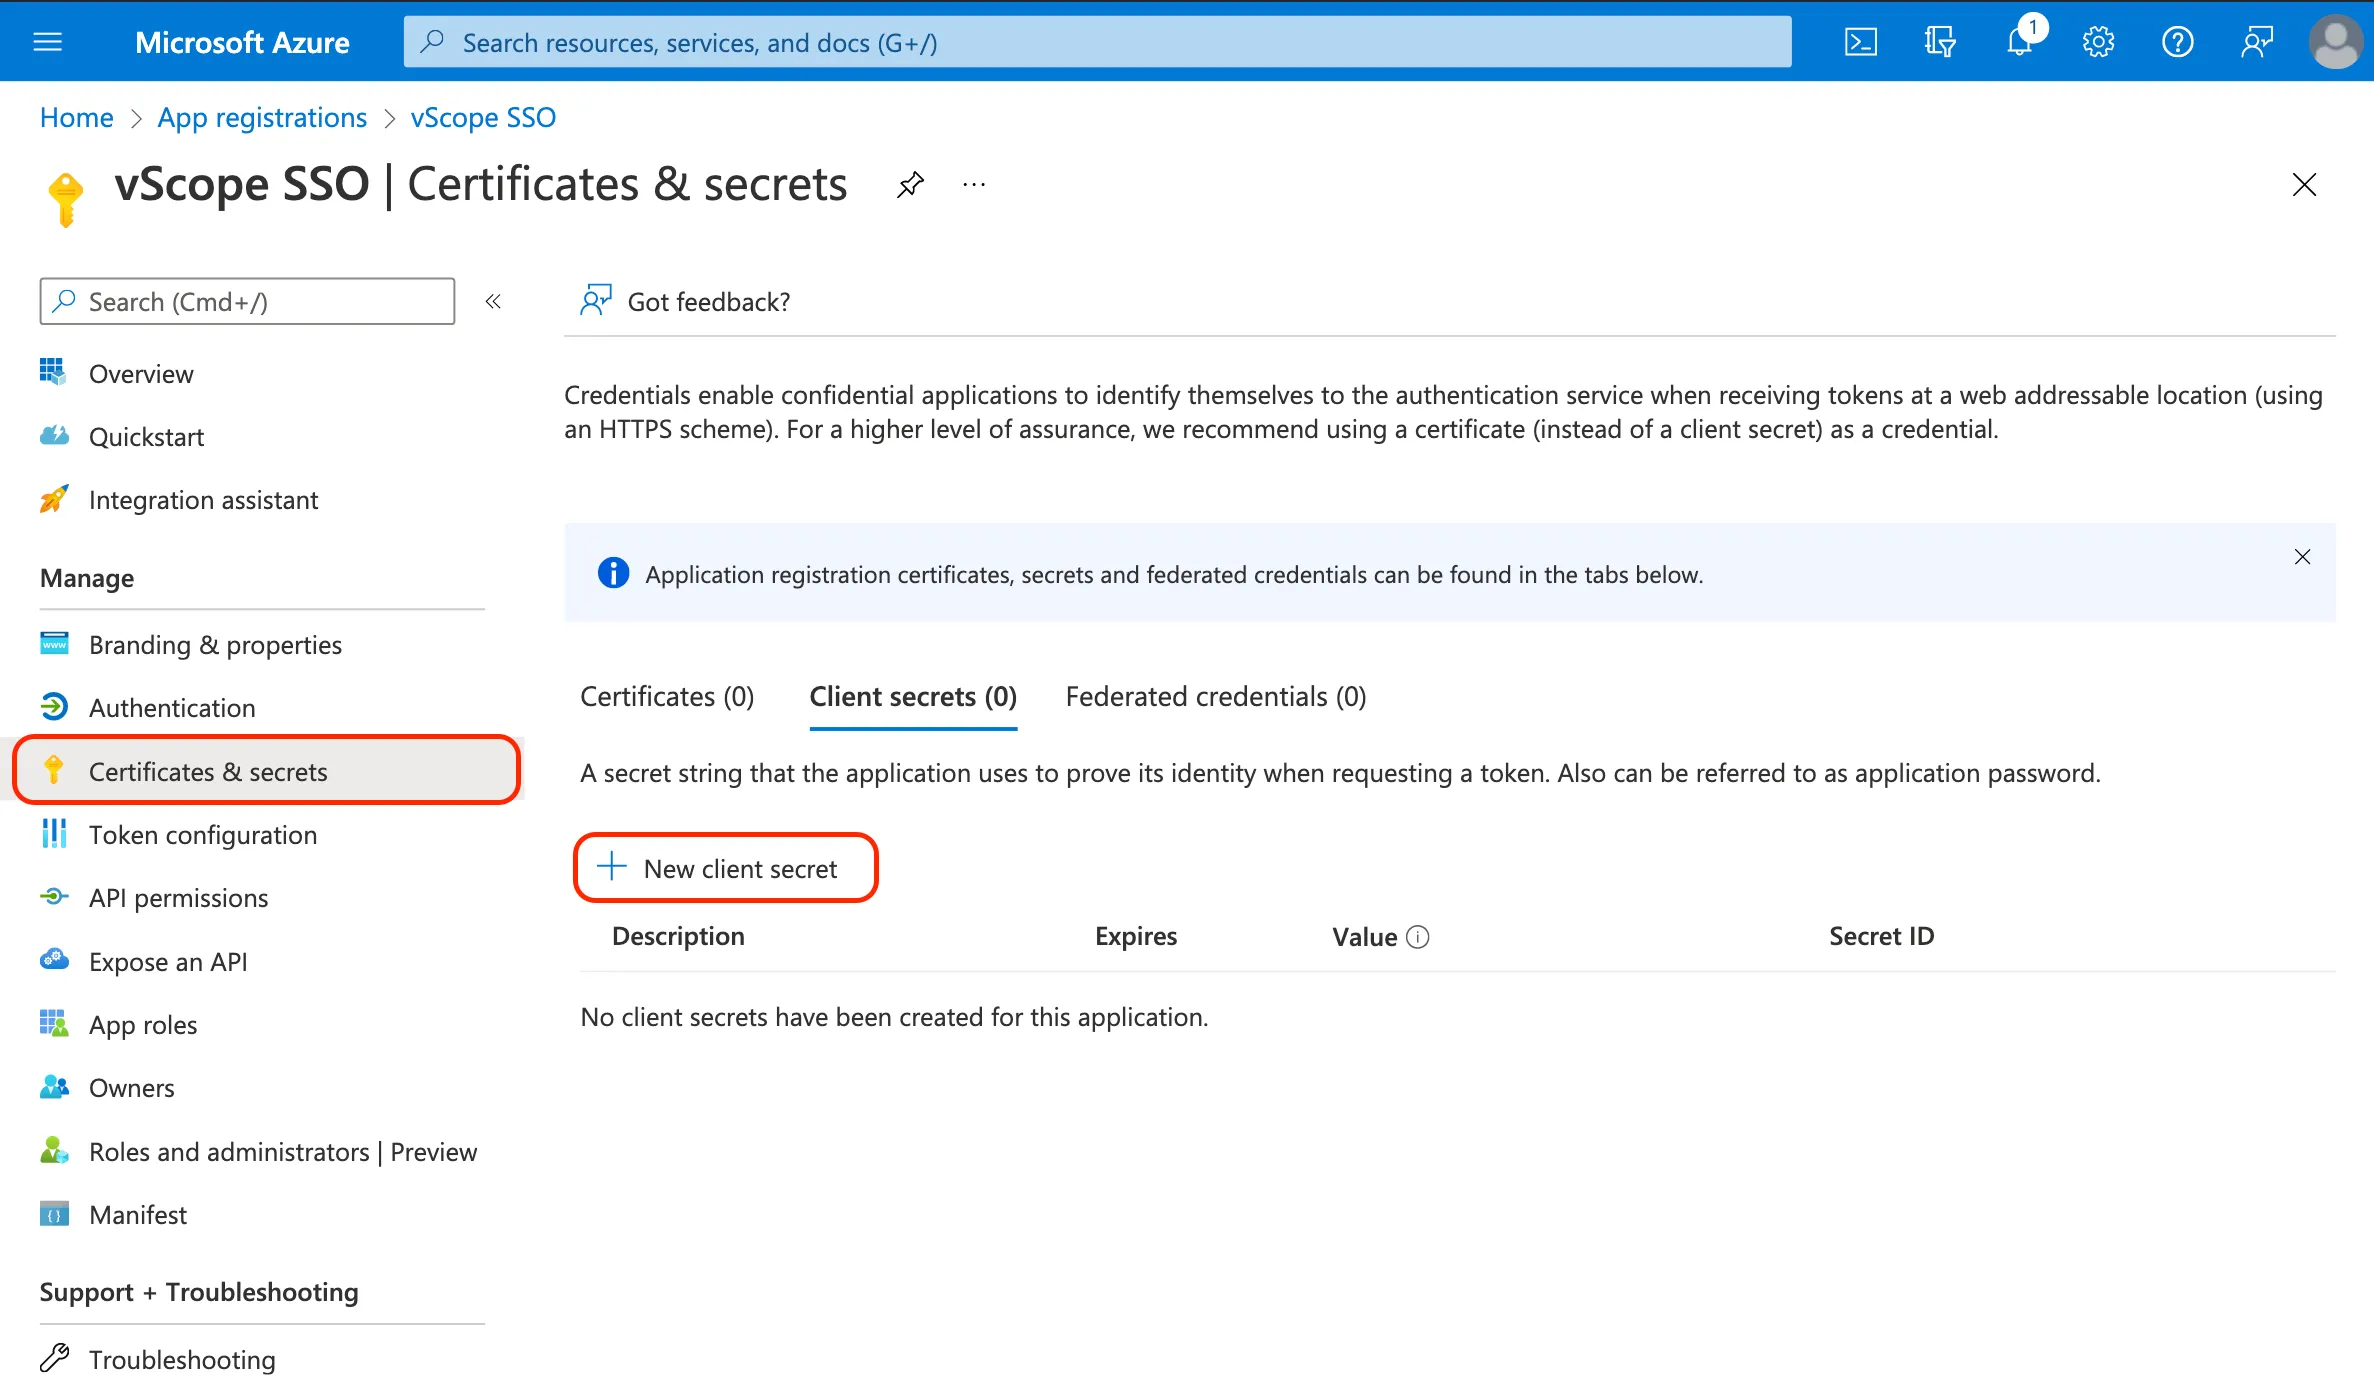Click the Integration assistant rocket icon
The width and height of the screenshot is (2374, 1388).
tap(54, 498)
